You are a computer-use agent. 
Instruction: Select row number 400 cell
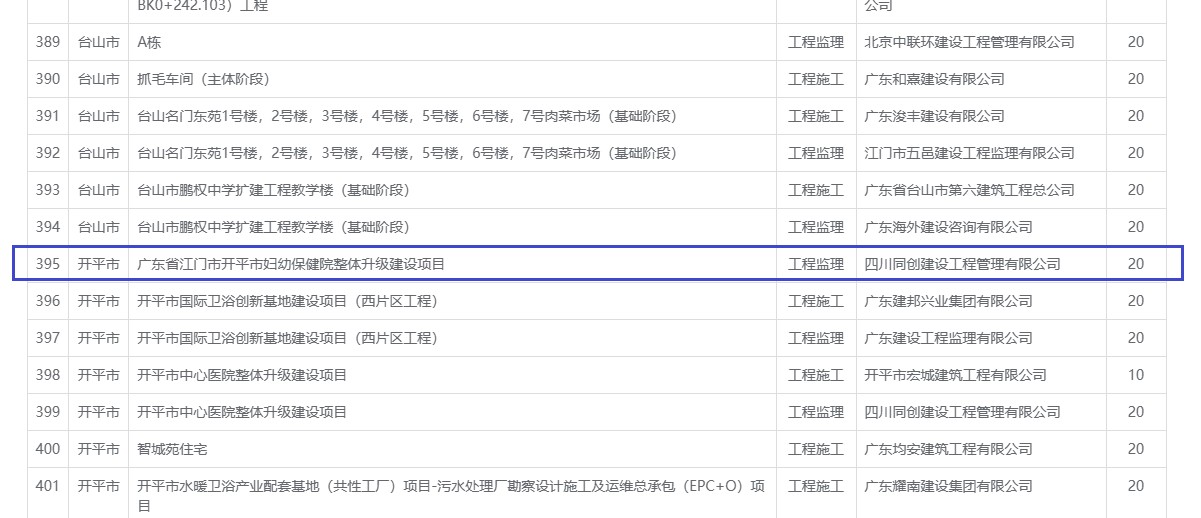[48, 449]
